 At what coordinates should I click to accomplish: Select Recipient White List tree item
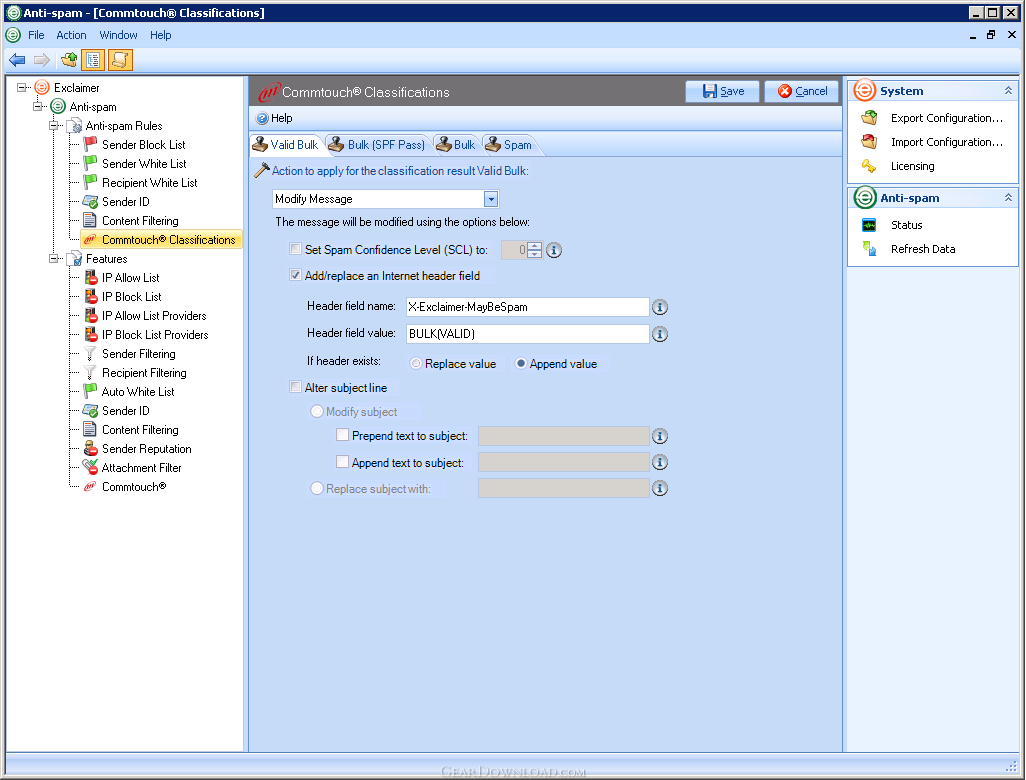click(149, 183)
